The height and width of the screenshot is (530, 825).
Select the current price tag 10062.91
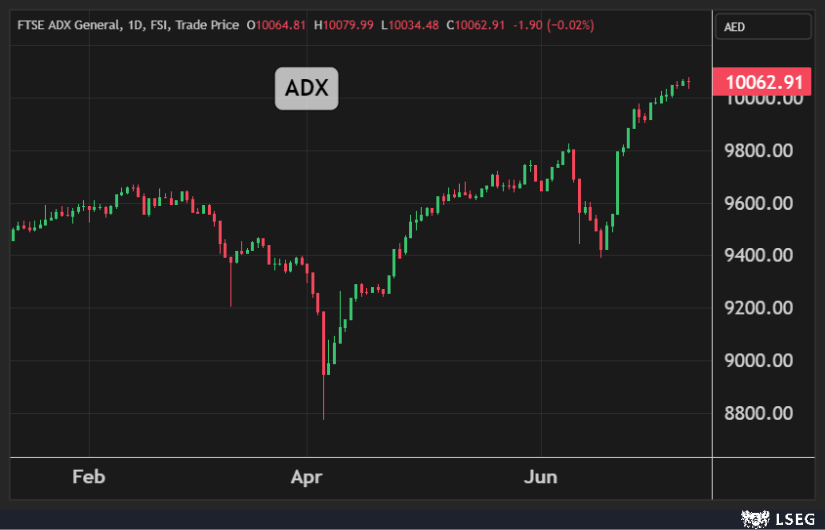click(763, 81)
